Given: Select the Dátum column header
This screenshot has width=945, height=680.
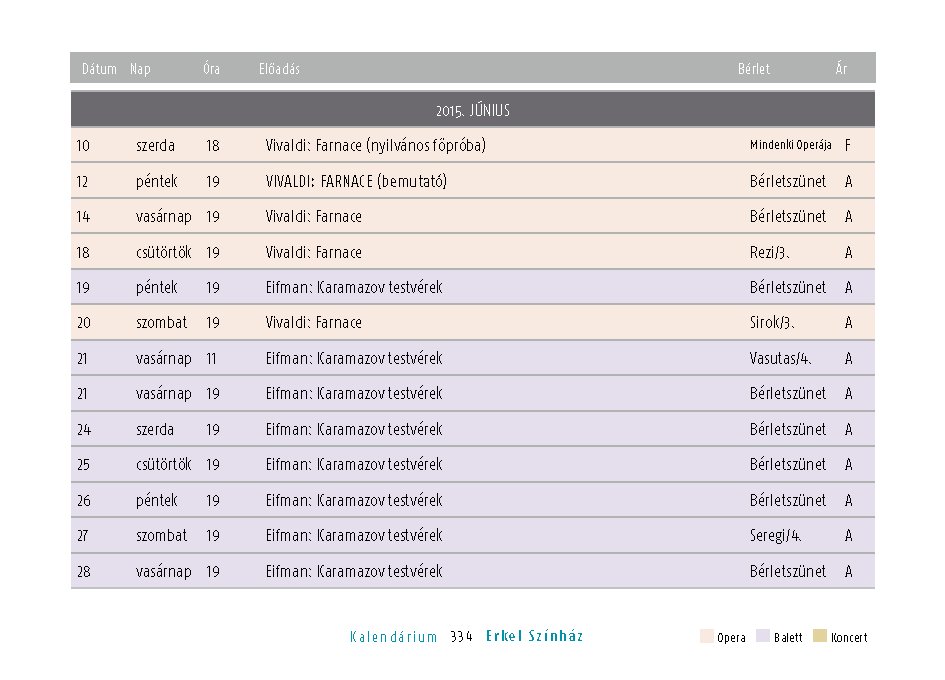Looking at the screenshot, I should click(99, 69).
